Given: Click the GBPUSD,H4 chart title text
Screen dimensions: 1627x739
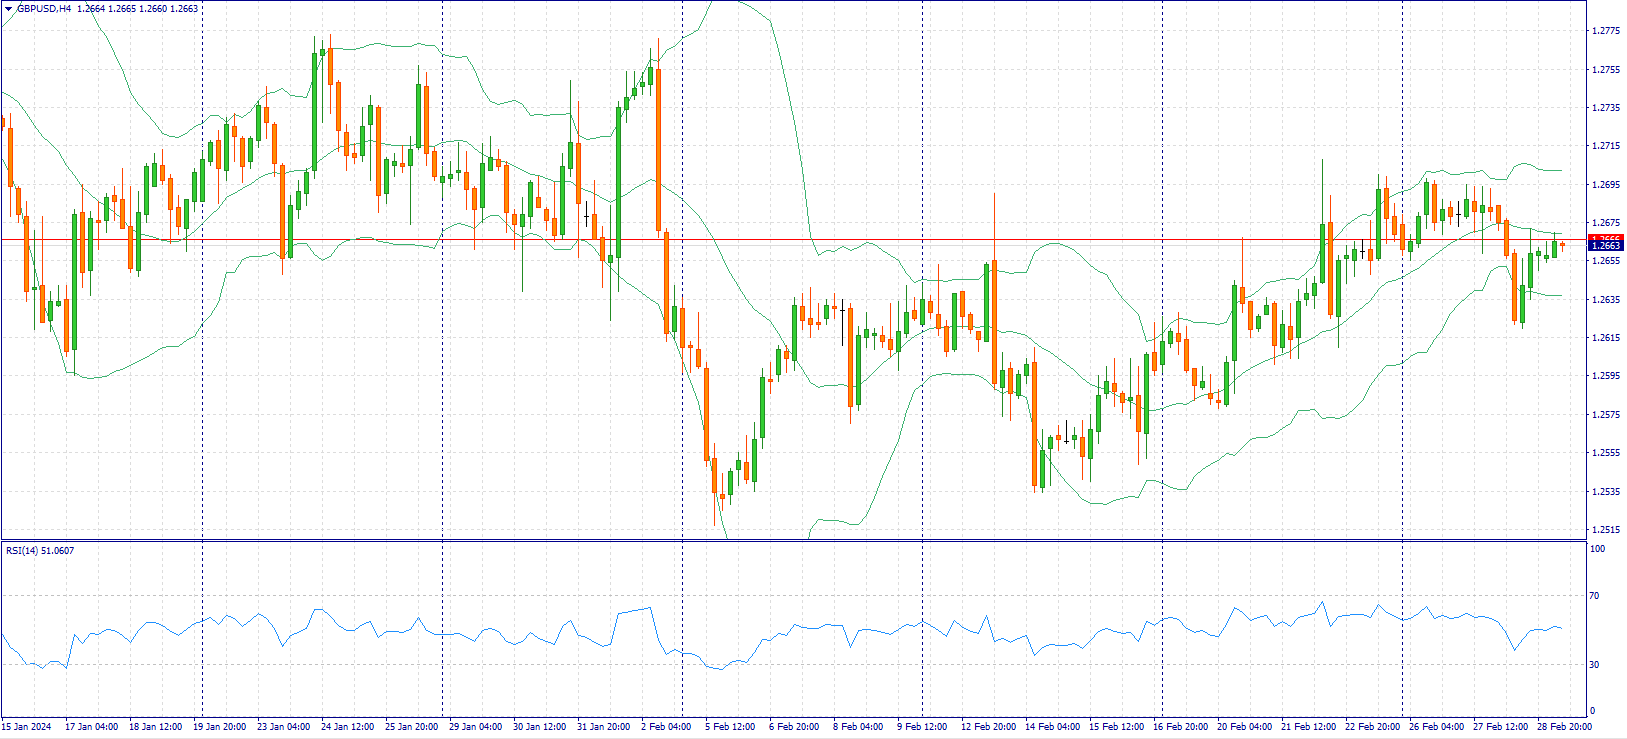Looking at the screenshot, I should [44, 9].
